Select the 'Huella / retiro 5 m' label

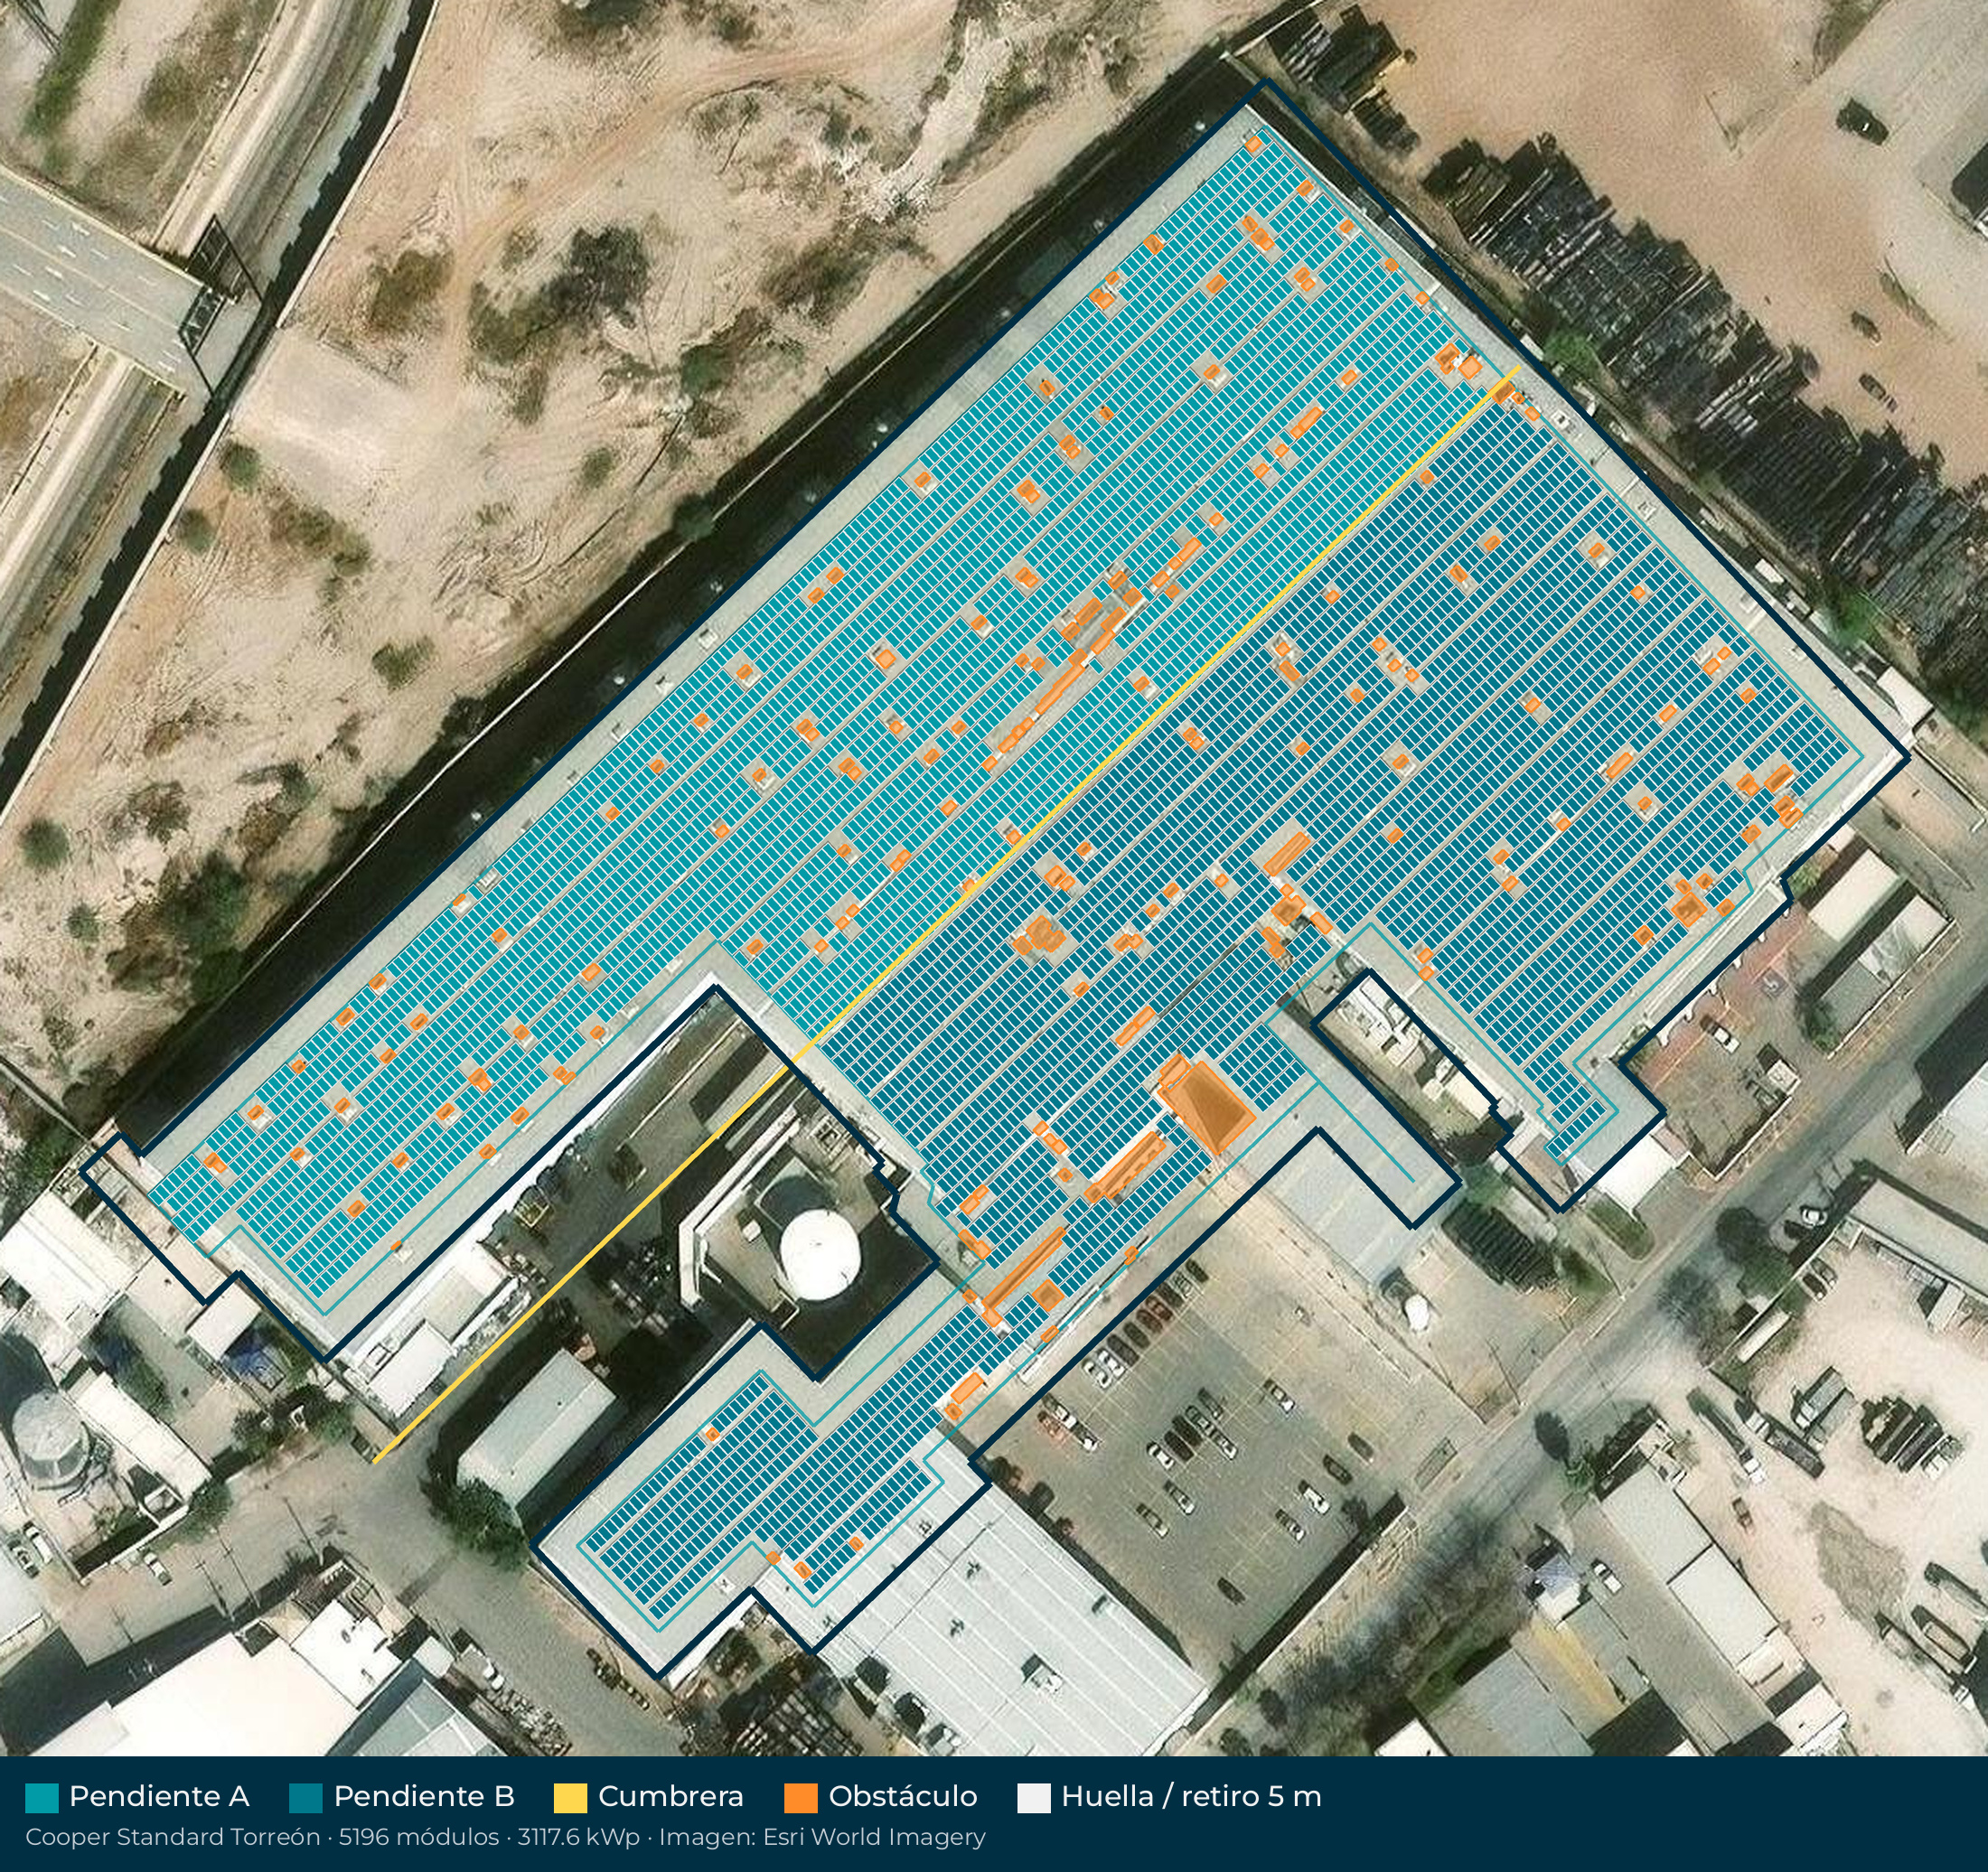1192,1796
